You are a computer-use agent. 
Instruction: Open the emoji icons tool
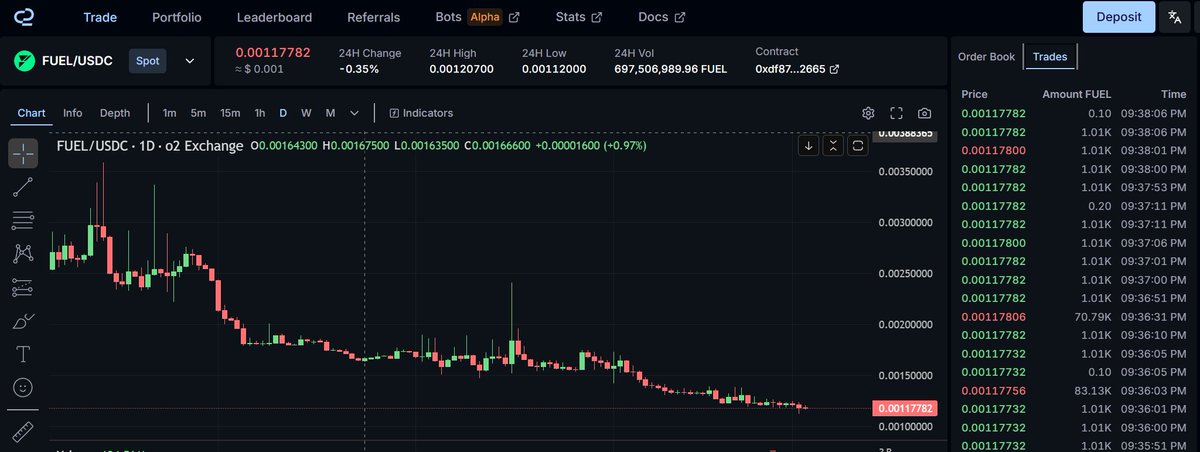click(x=23, y=387)
